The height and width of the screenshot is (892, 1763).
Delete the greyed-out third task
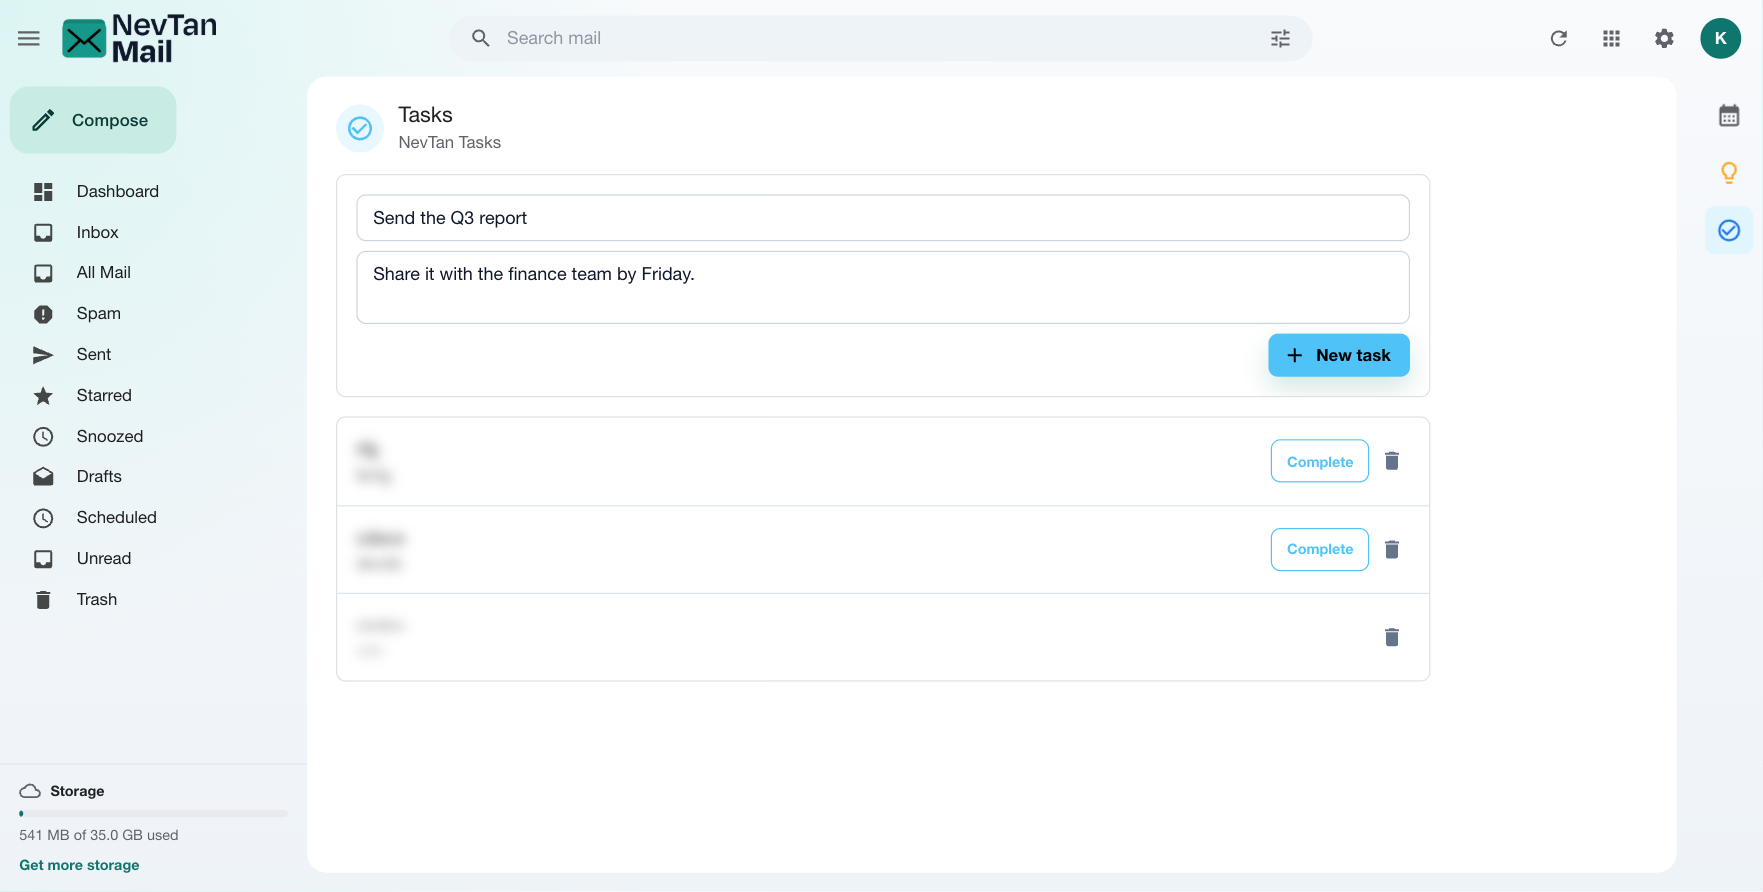coord(1392,637)
